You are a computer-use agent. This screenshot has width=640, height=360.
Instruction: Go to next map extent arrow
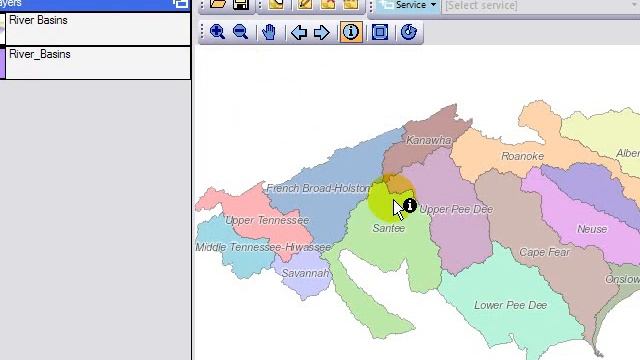tap(322, 32)
